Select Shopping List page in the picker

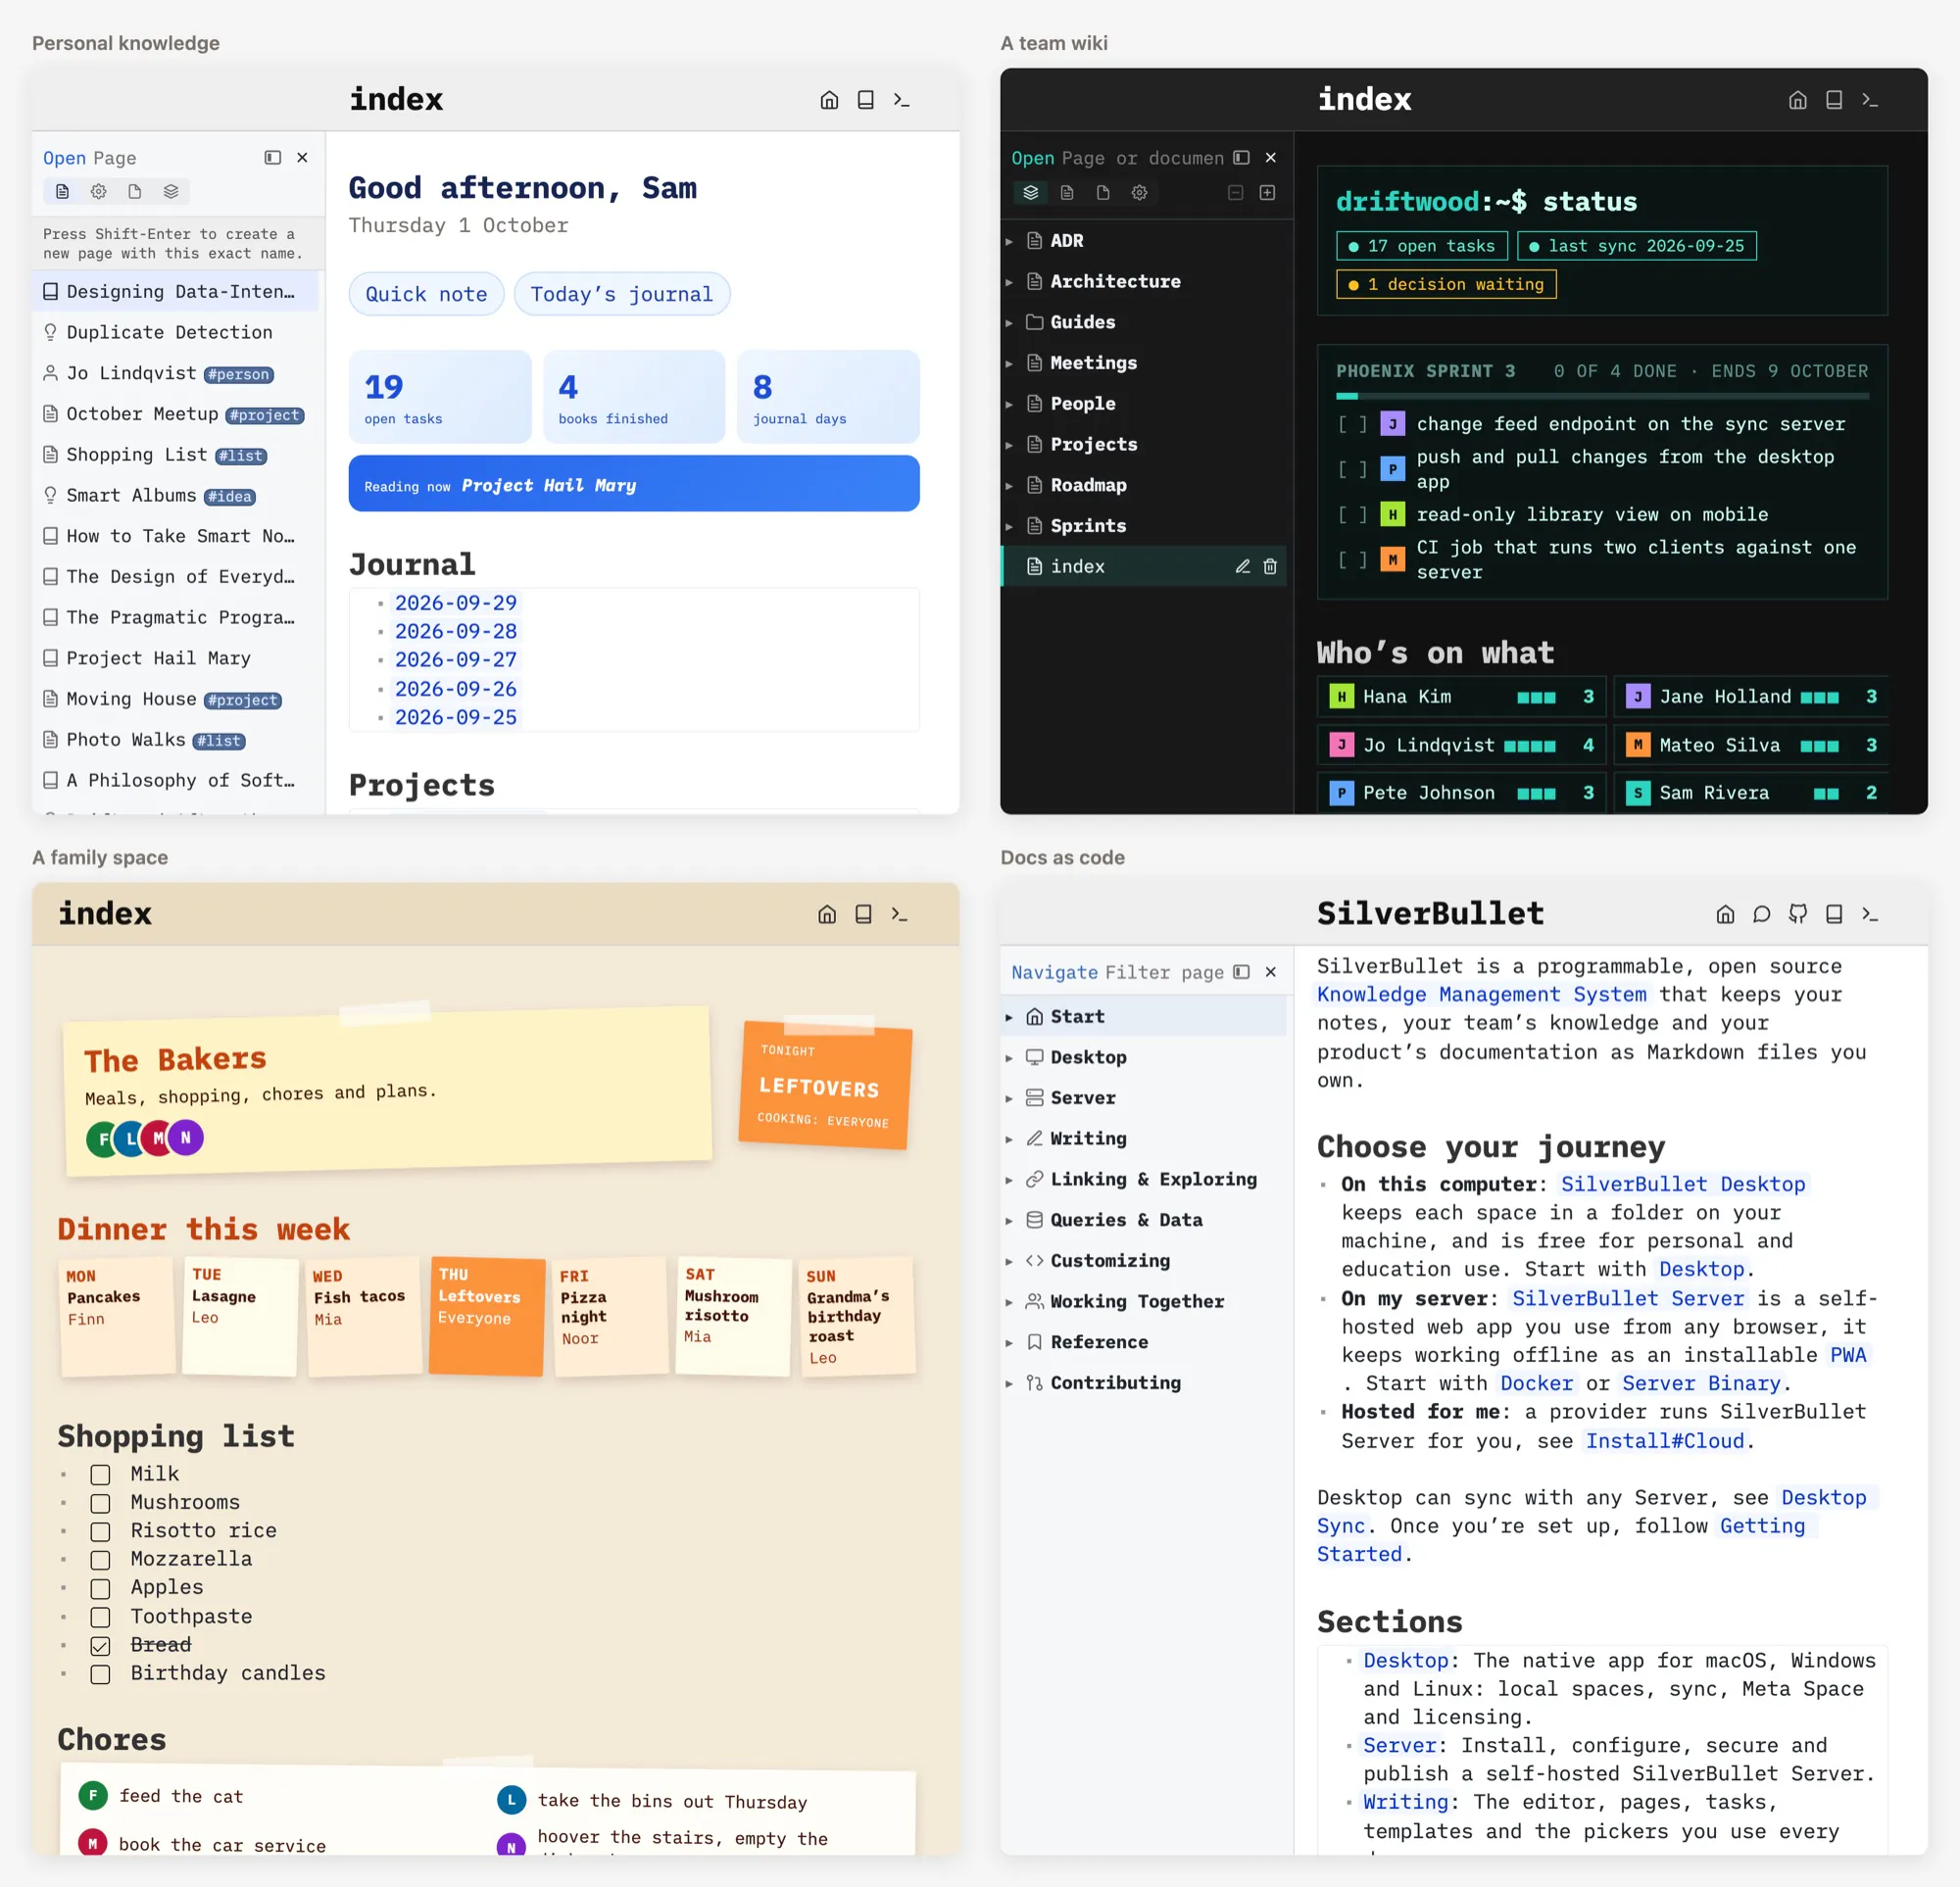pos(175,454)
